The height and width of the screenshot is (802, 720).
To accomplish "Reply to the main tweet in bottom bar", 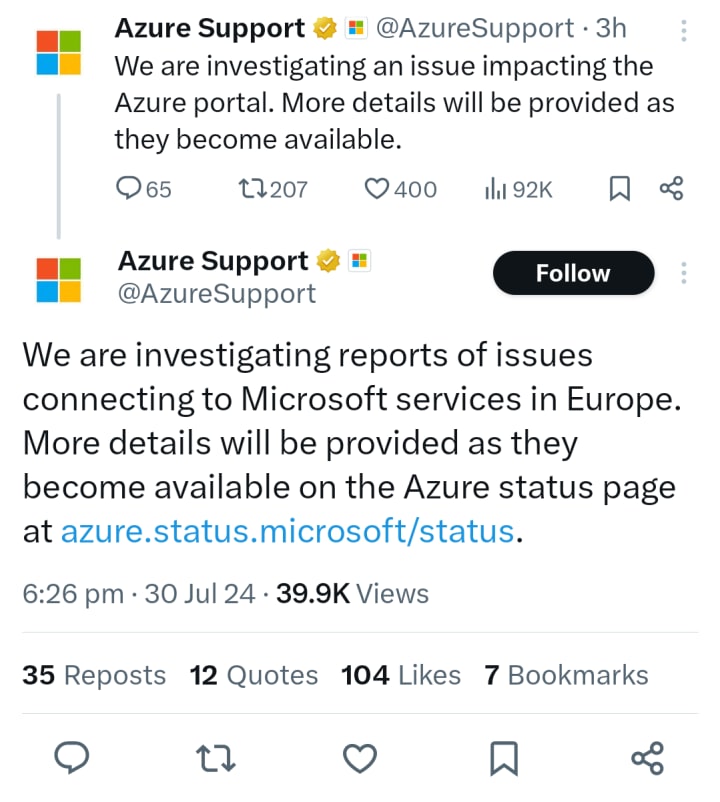I will pyautogui.click(x=72, y=759).
